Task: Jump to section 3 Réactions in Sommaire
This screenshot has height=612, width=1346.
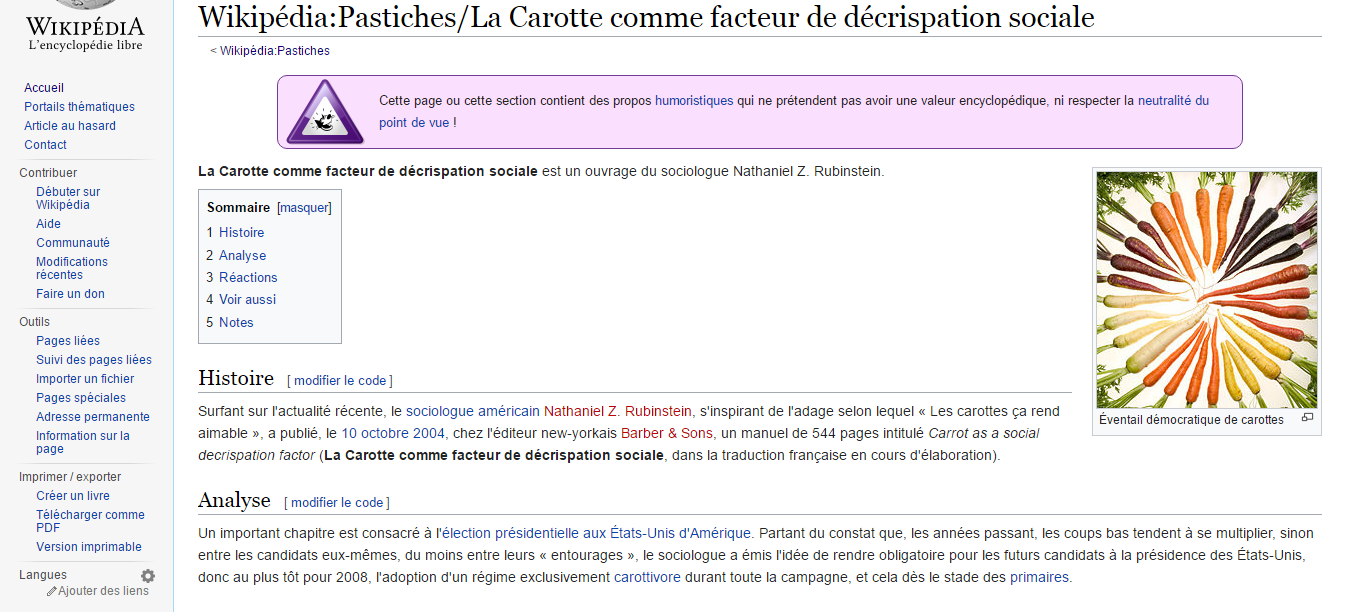Action: coord(242,277)
